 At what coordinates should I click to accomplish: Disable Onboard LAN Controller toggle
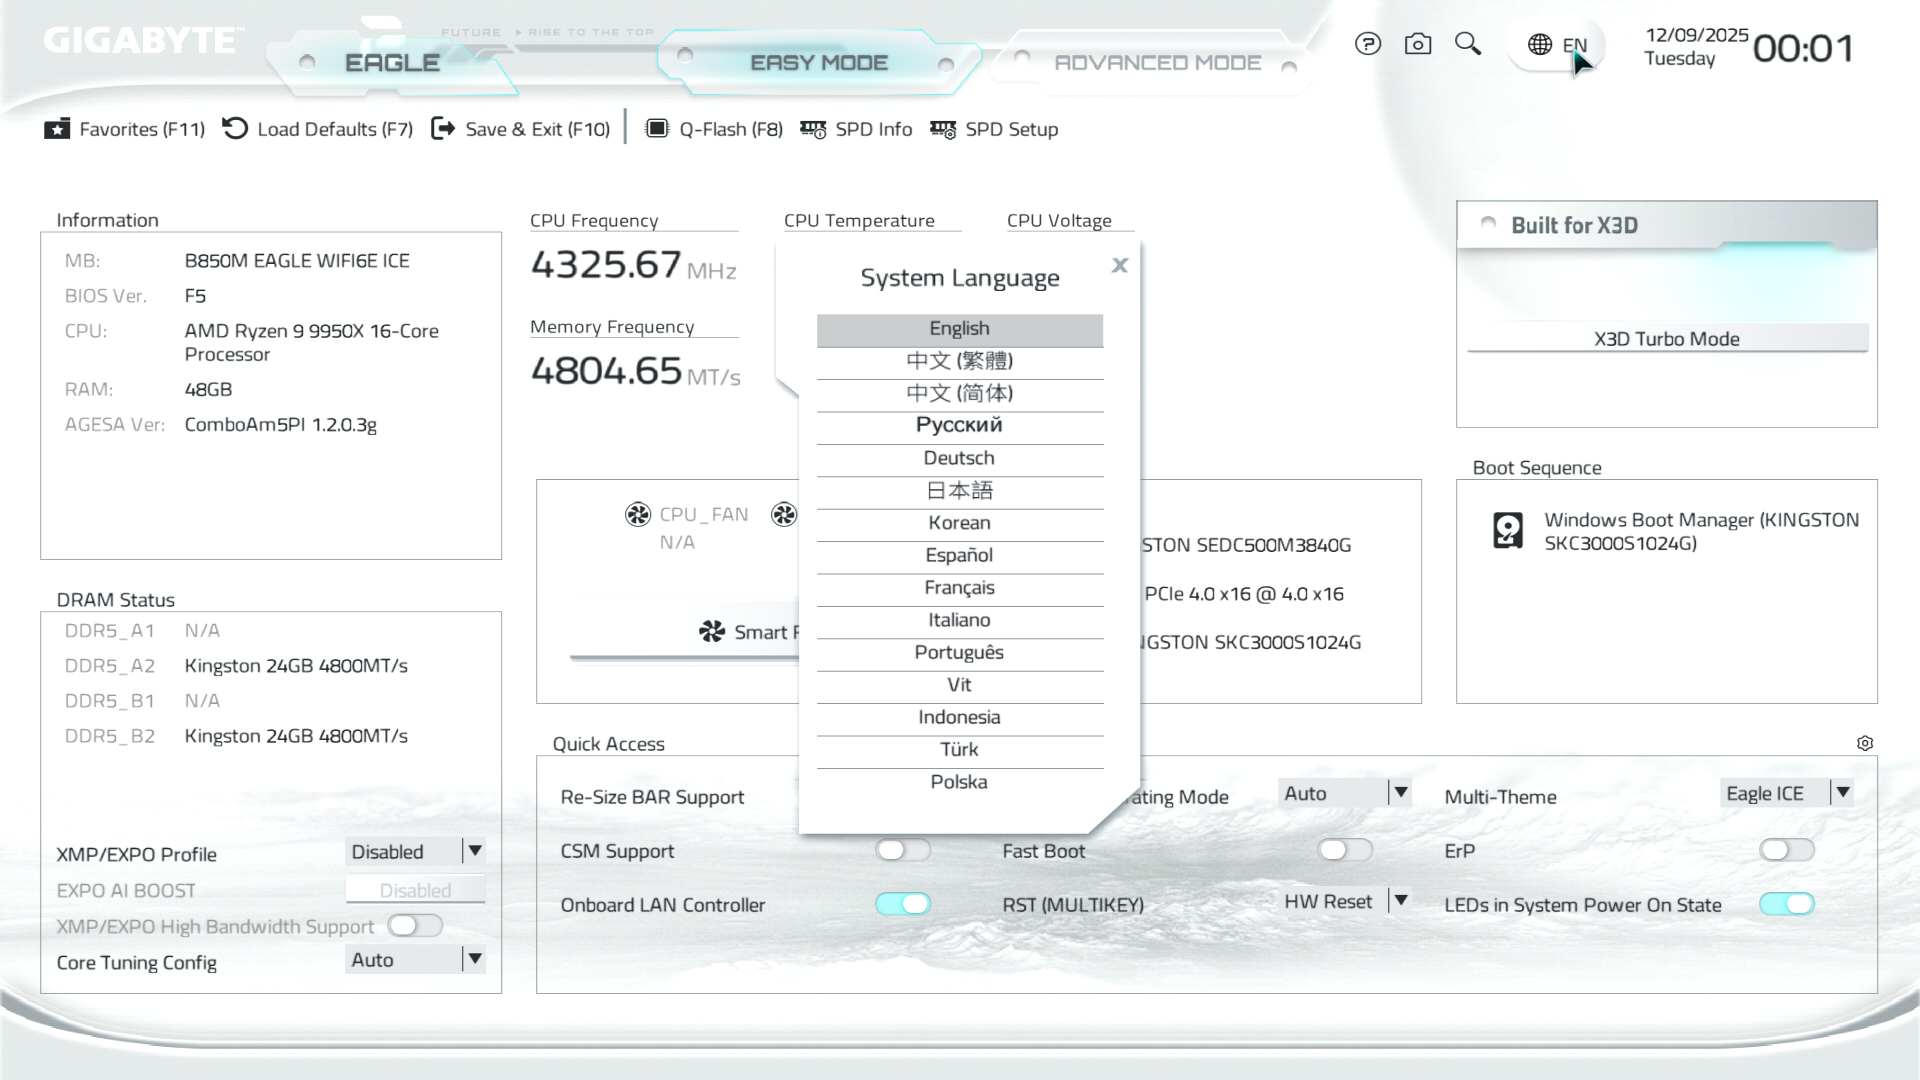pos(902,904)
